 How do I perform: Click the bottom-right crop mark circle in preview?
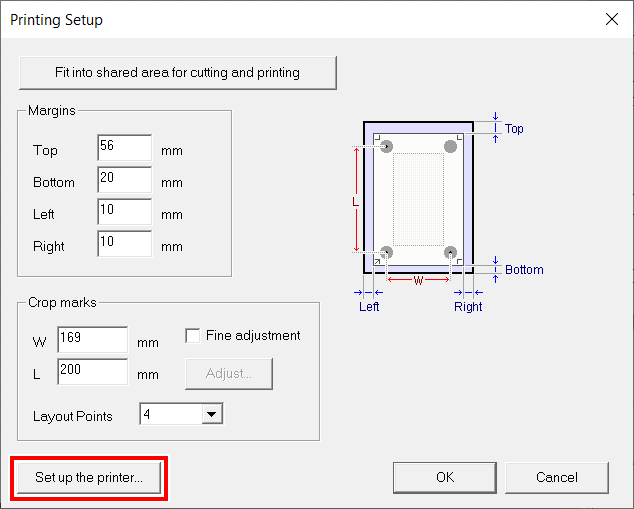[x=451, y=252]
